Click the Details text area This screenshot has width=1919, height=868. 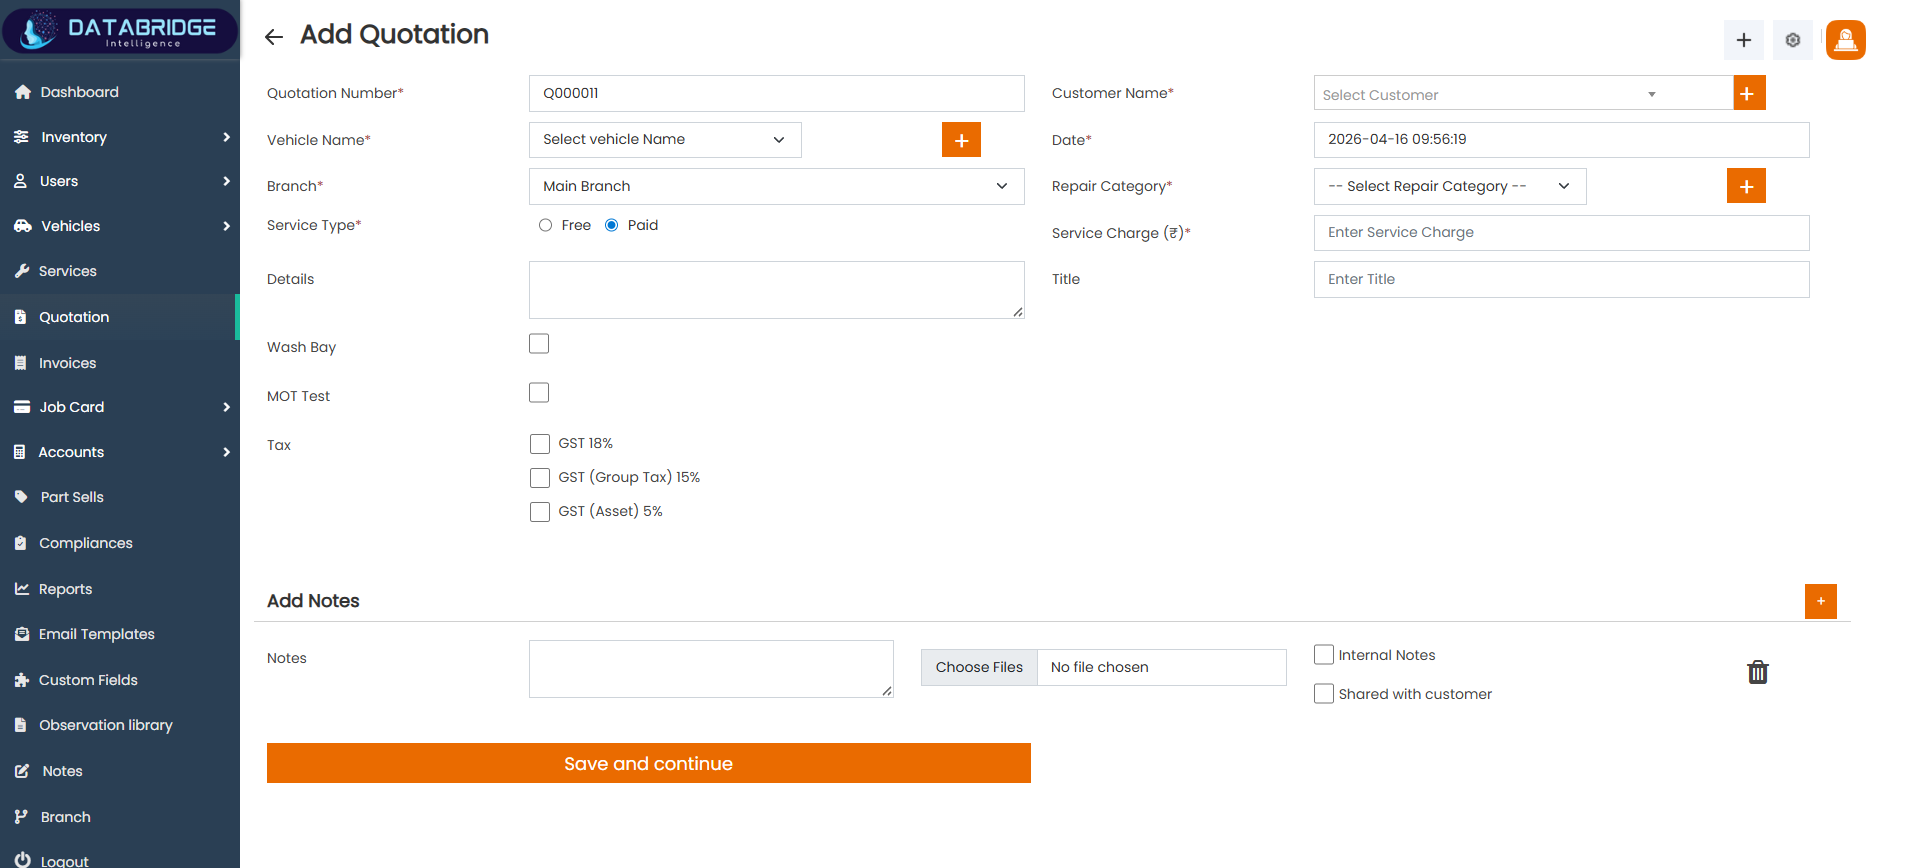tap(776, 290)
